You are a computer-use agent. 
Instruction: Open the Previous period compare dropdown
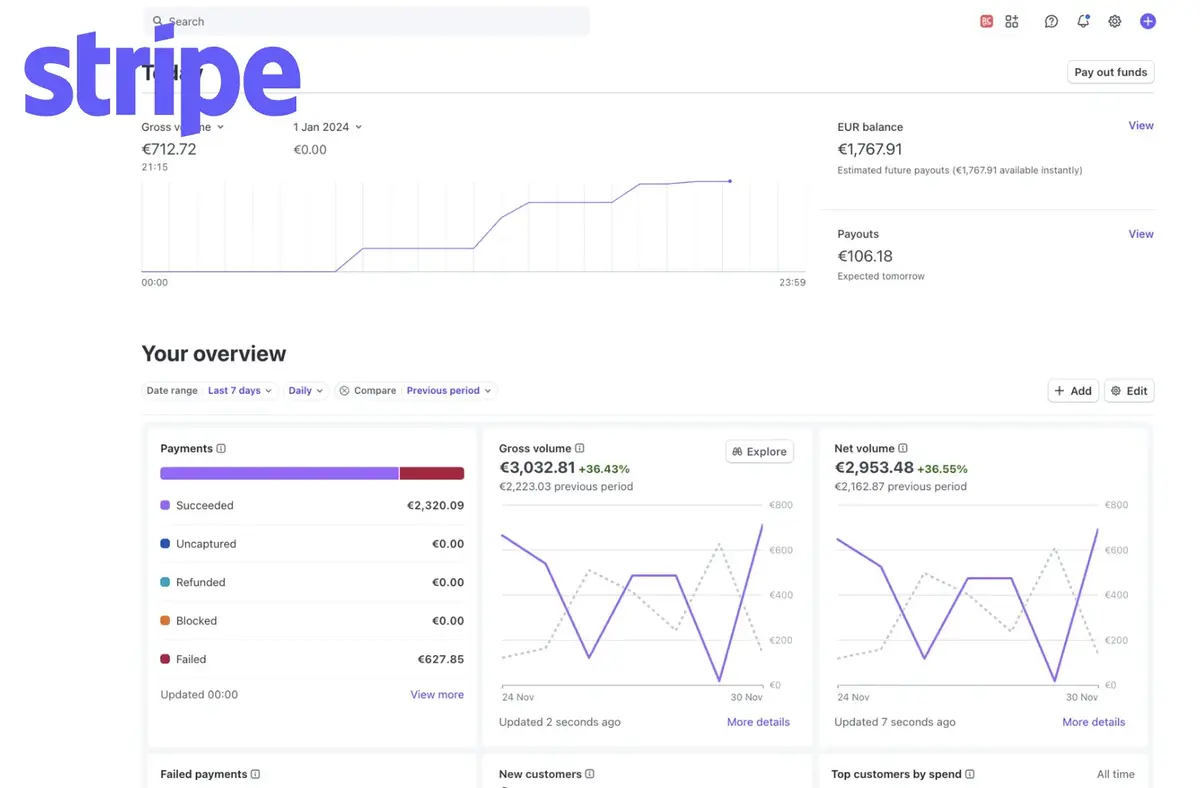(x=449, y=391)
